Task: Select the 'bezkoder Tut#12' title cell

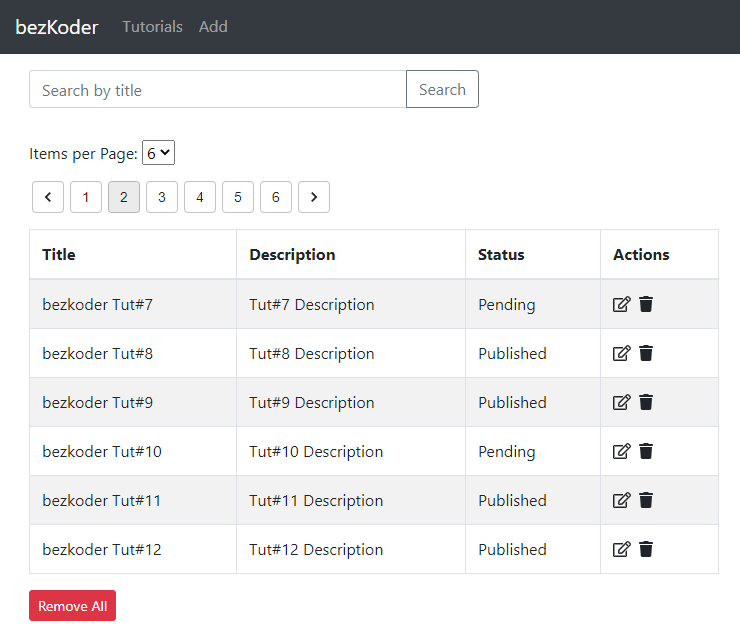Action: click(133, 549)
